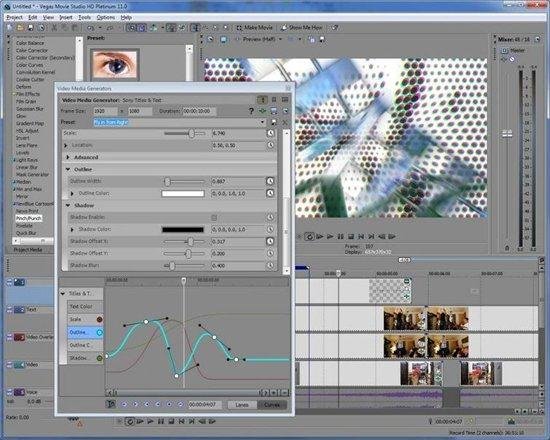Screen dimensions: 550x440
Task: Click the bottom transport play button
Action: tap(150, 421)
